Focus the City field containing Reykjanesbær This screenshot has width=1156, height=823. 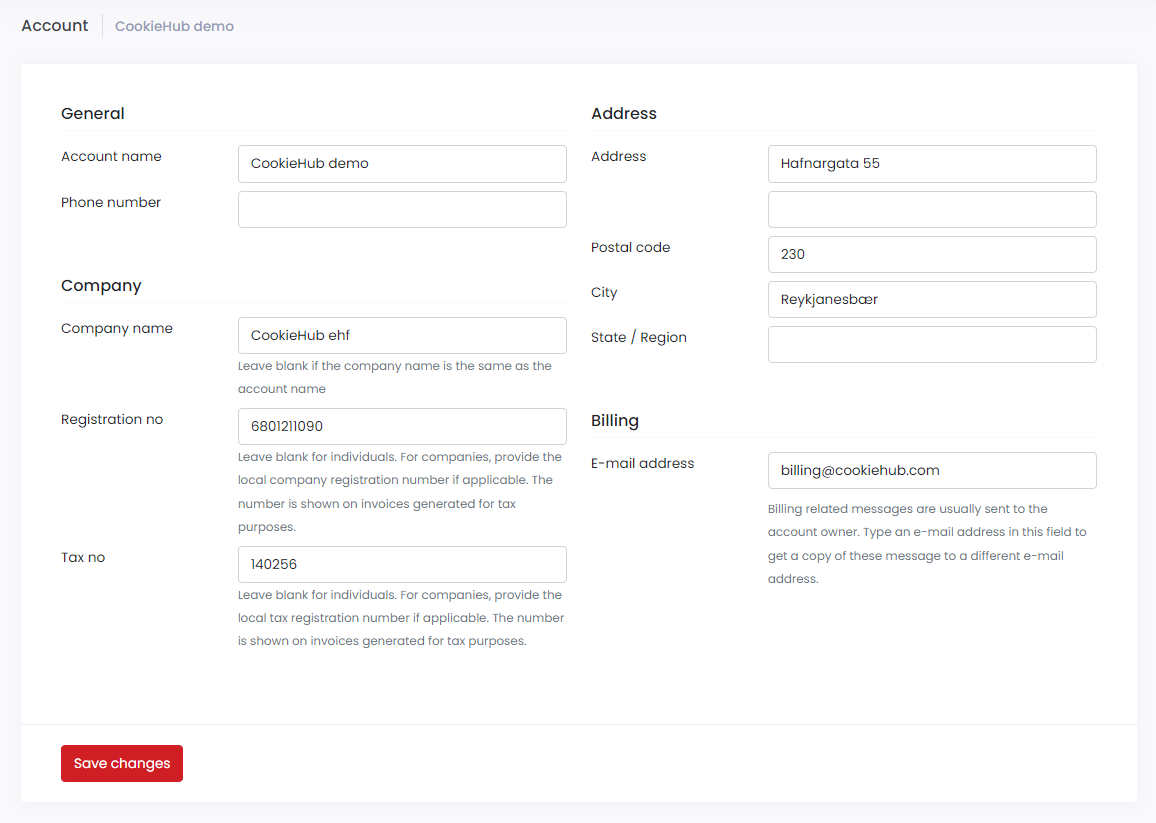click(932, 299)
